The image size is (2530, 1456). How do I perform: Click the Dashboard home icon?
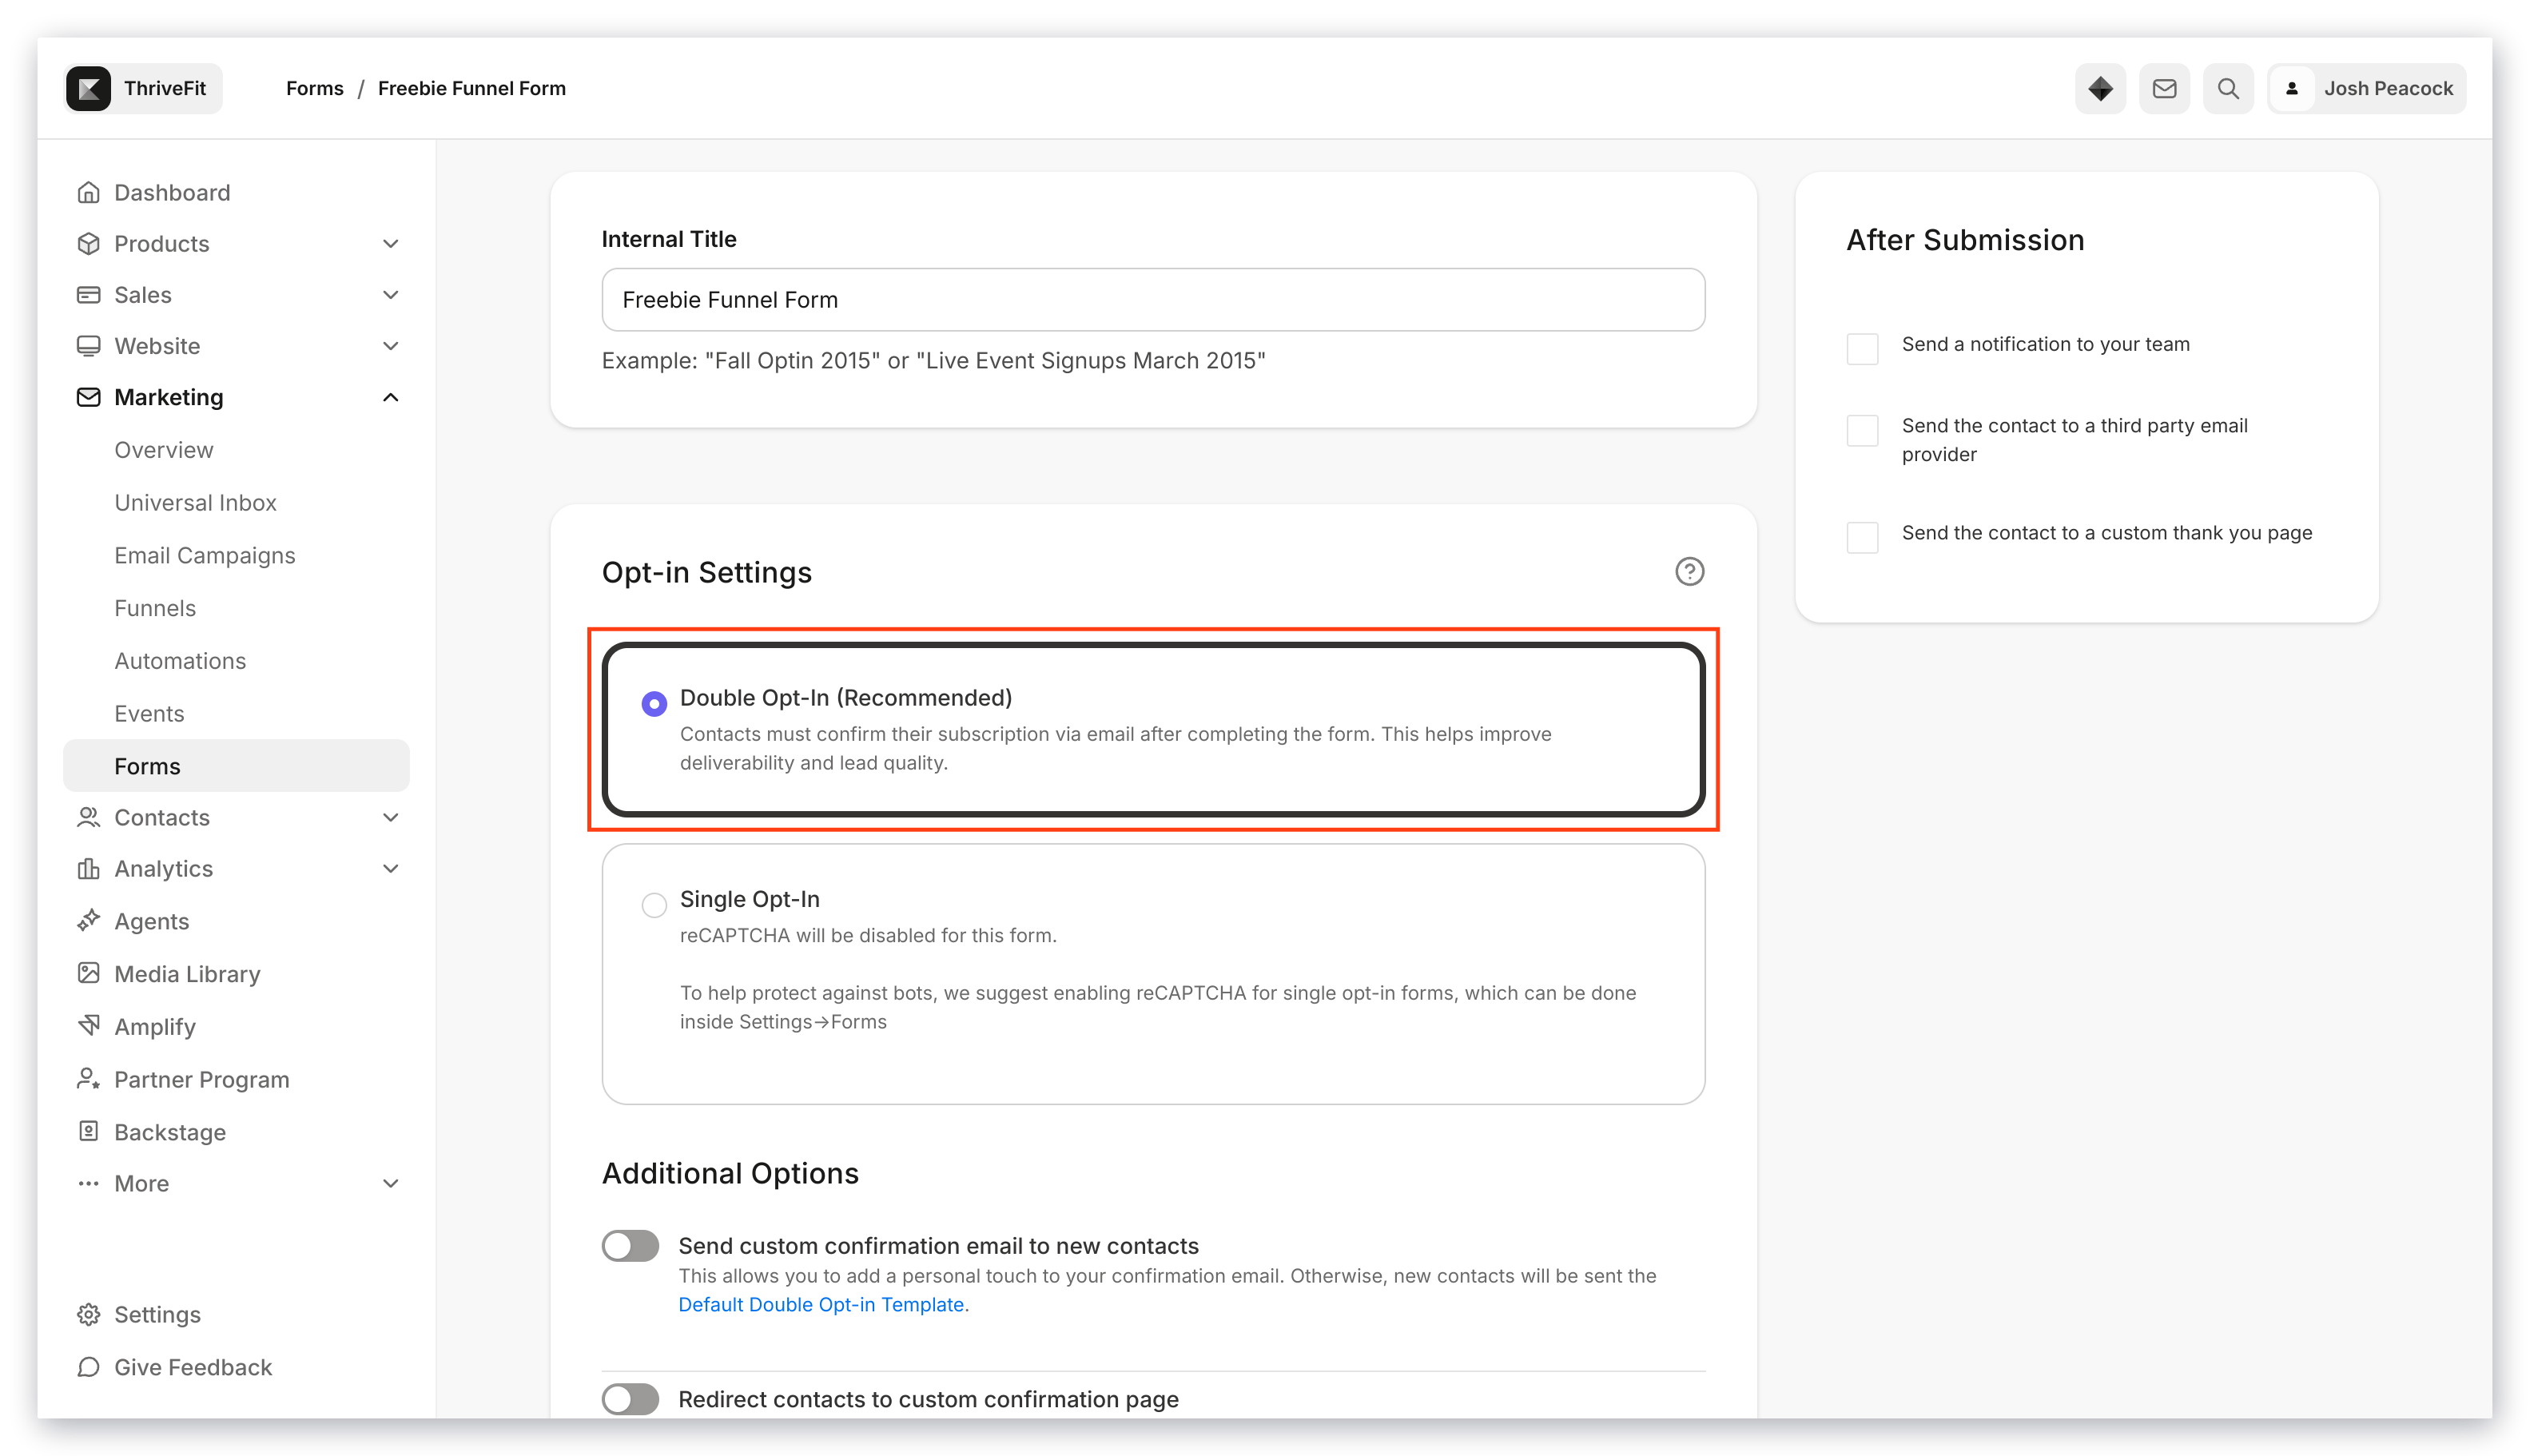point(88,192)
